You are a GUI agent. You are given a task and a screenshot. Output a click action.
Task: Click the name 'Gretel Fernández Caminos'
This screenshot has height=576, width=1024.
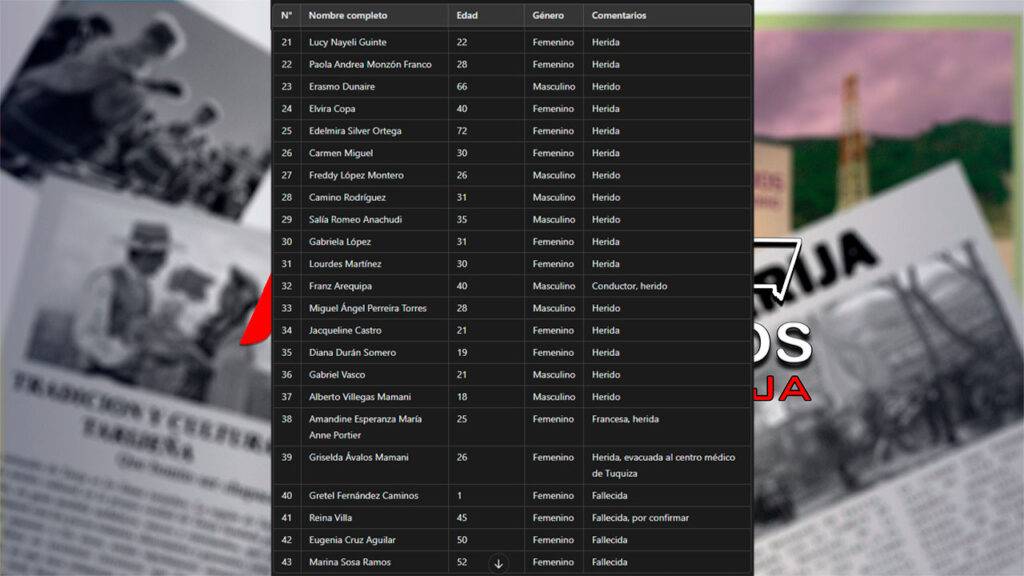pos(364,496)
